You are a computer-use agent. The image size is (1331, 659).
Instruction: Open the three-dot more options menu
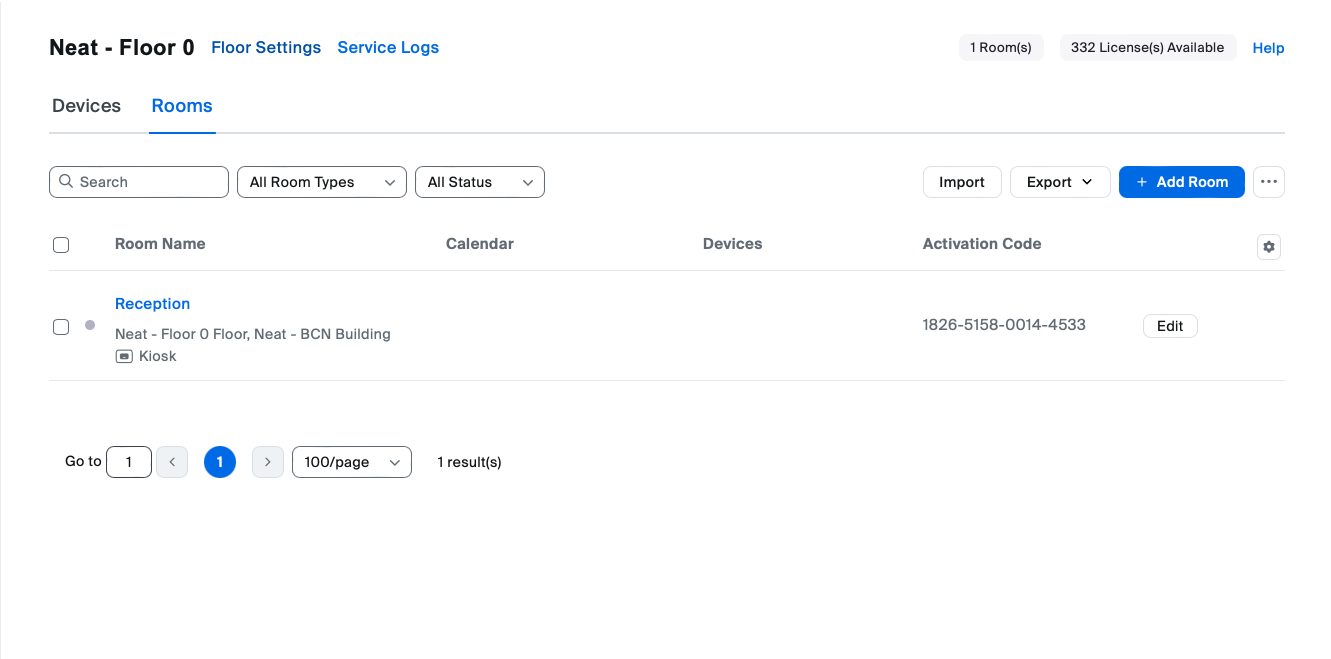click(x=1269, y=182)
